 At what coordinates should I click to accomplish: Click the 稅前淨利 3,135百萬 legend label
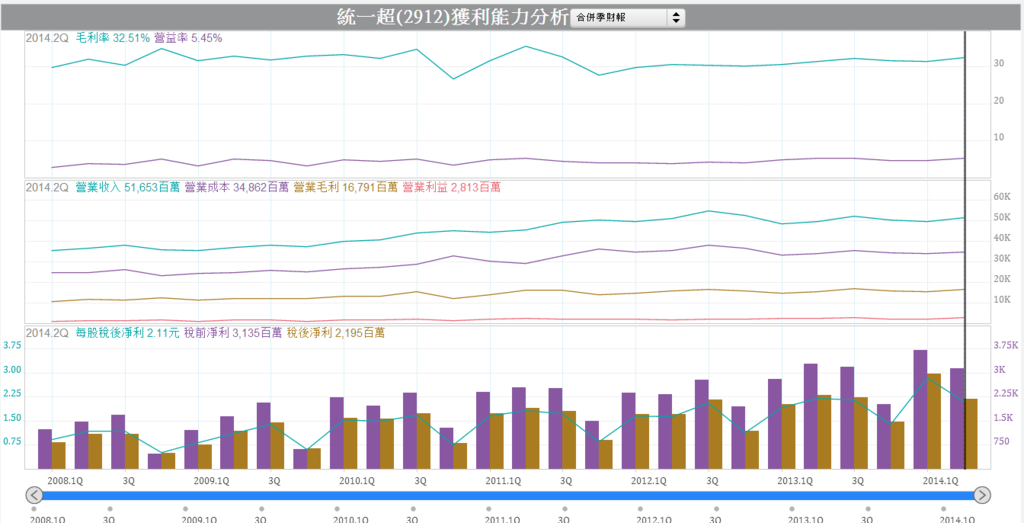[x=232, y=333]
